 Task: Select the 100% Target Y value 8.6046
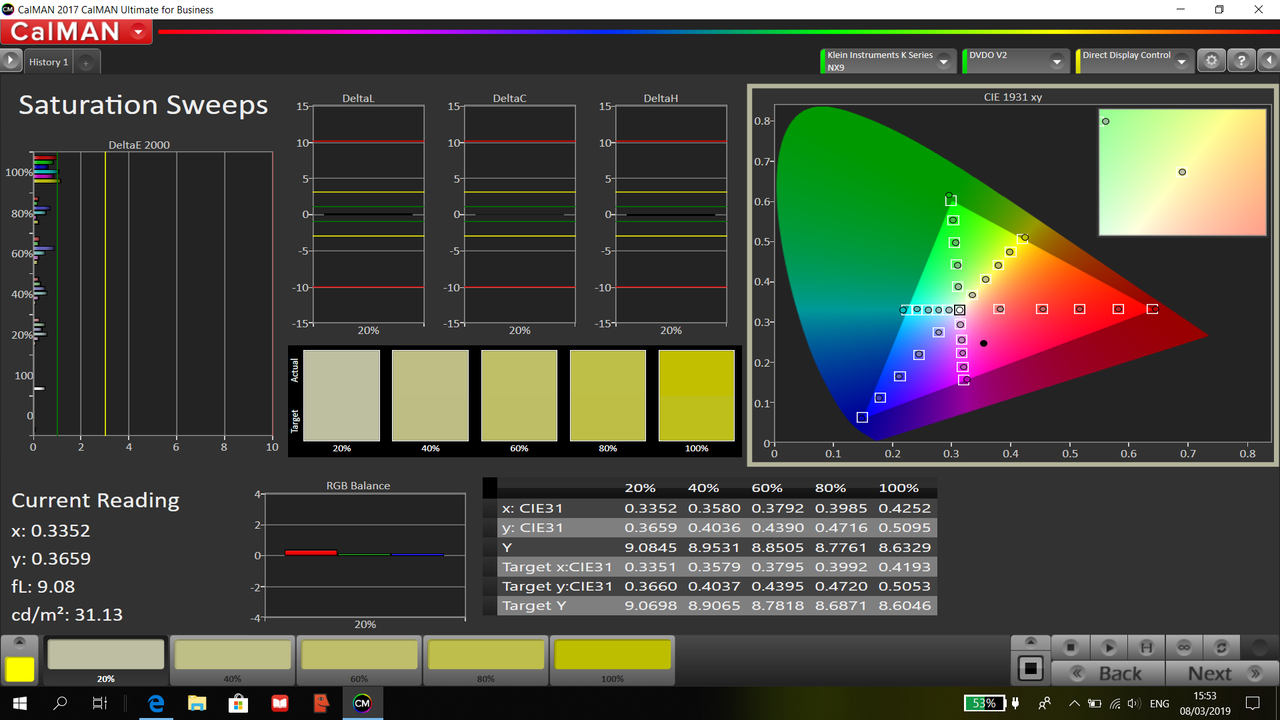point(905,606)
